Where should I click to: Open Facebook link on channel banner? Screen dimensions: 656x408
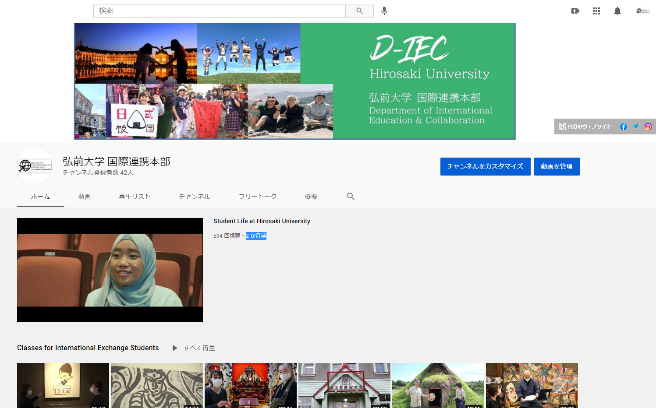coord(623,126)
